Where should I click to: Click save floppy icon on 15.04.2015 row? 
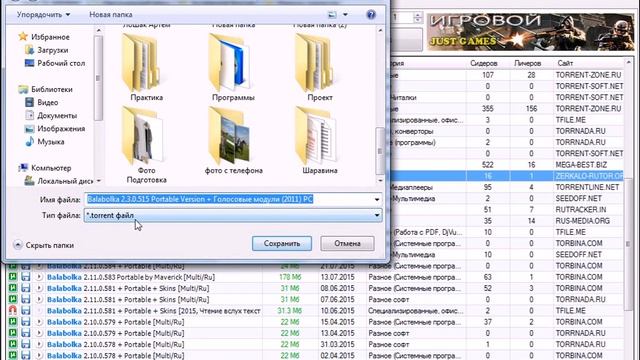[26, 322]
